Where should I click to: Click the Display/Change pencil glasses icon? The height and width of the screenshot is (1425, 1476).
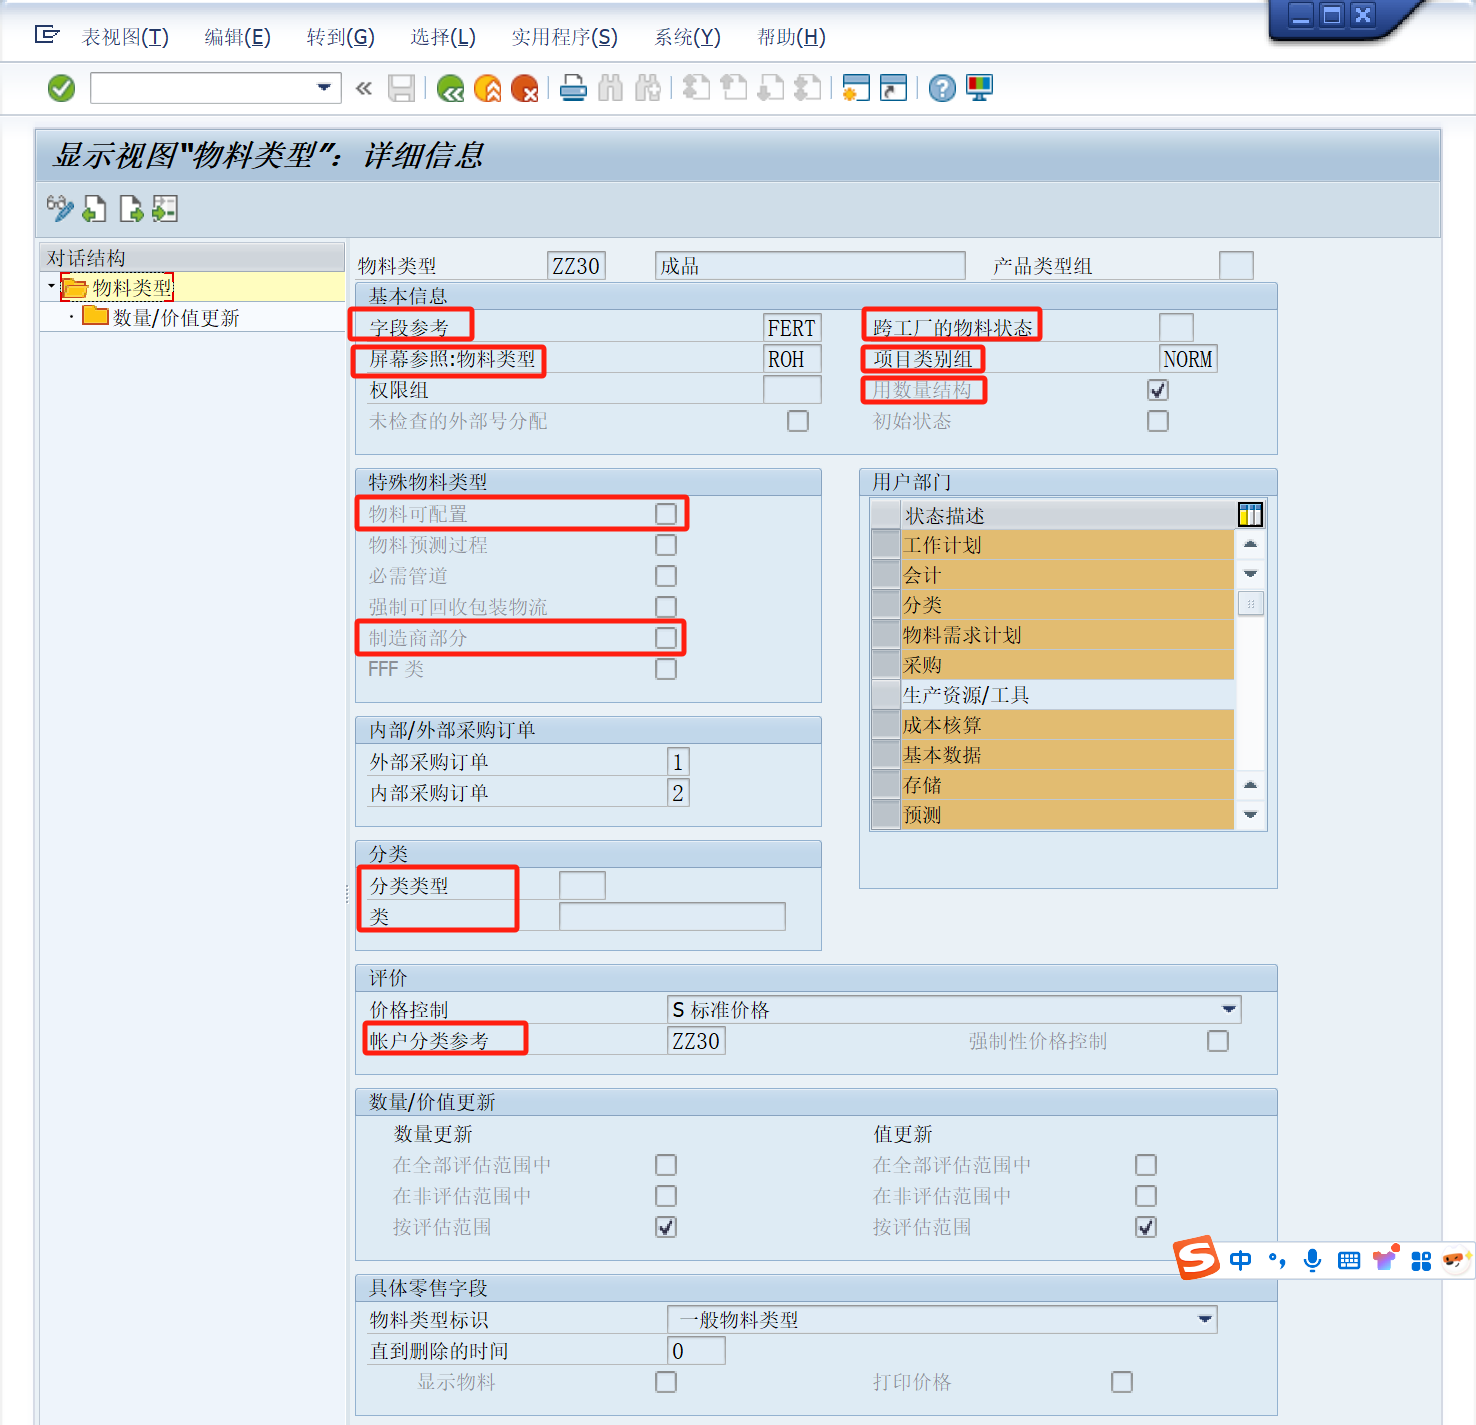tap(59, 208)
